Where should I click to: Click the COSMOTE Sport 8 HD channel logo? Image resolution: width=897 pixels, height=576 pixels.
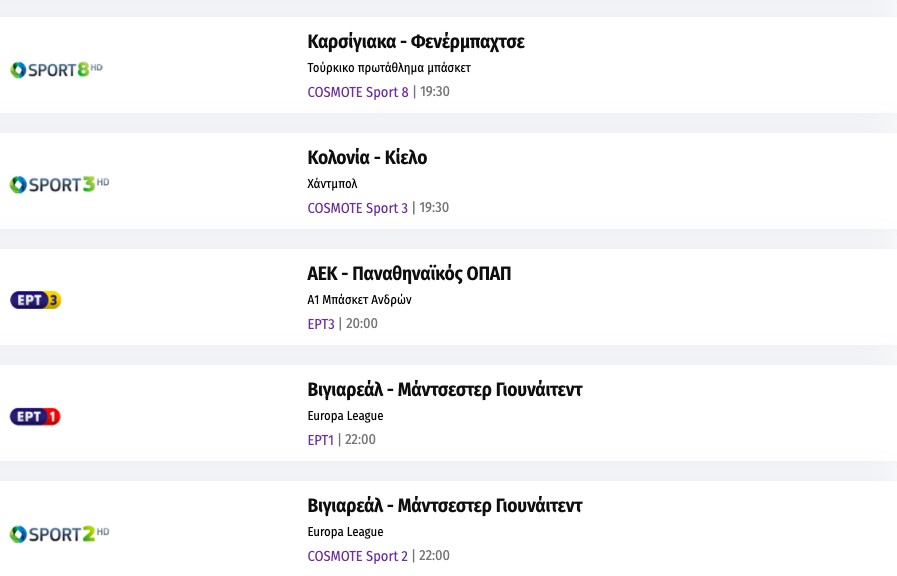(x=57, y=69)
